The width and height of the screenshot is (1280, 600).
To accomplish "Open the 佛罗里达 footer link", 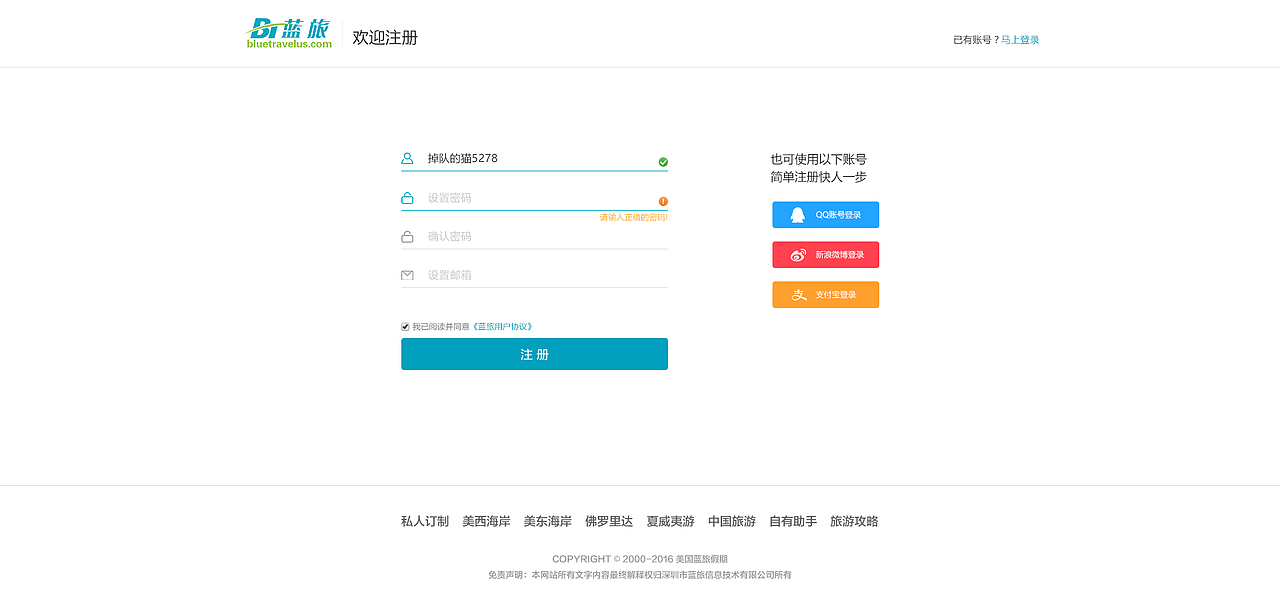I will [609, 521].
